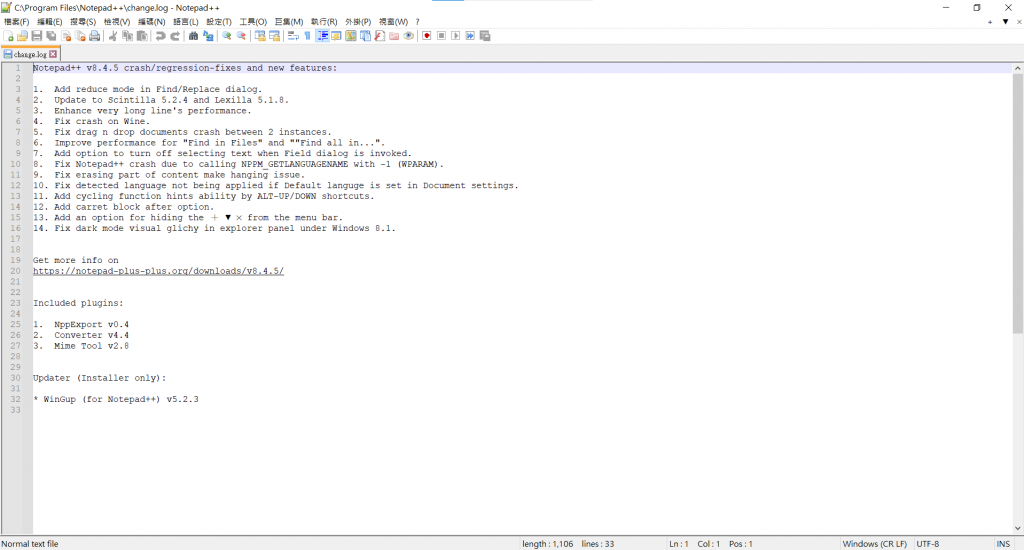This screenshot has height=550, width=1024.
Task: Close the change.log tab with red X
Action: (54, 54)
